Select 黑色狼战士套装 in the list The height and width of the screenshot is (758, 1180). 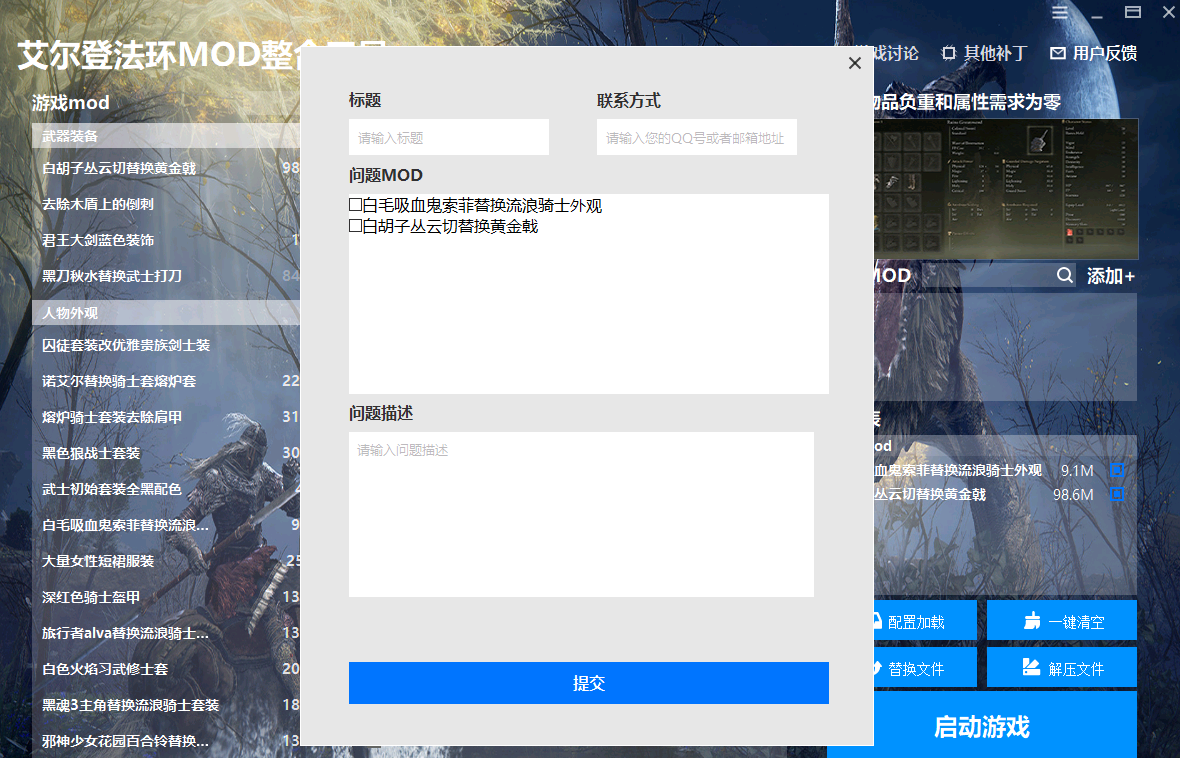pos(91,453)
